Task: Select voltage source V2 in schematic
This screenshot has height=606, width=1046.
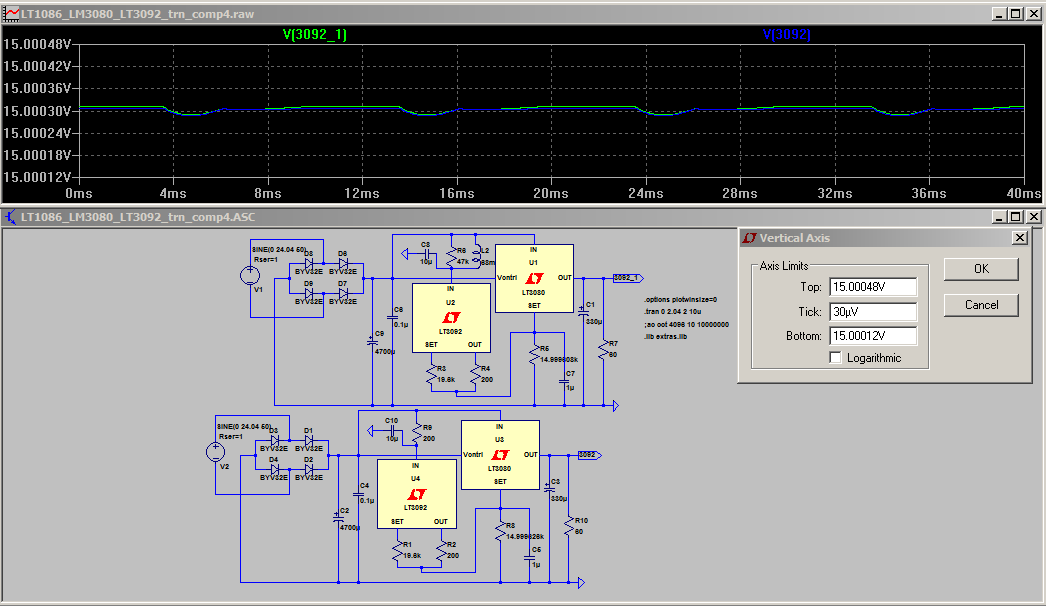Action: (215, 452)
